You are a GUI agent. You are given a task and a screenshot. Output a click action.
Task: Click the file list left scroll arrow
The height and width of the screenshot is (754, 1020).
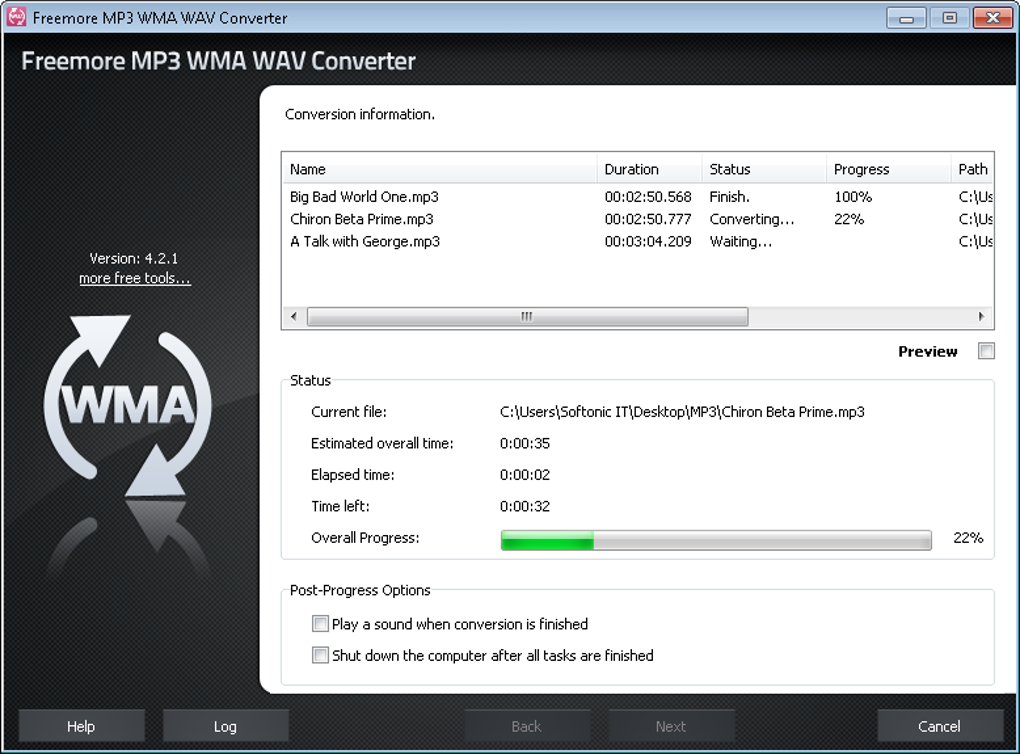point(294,317)
